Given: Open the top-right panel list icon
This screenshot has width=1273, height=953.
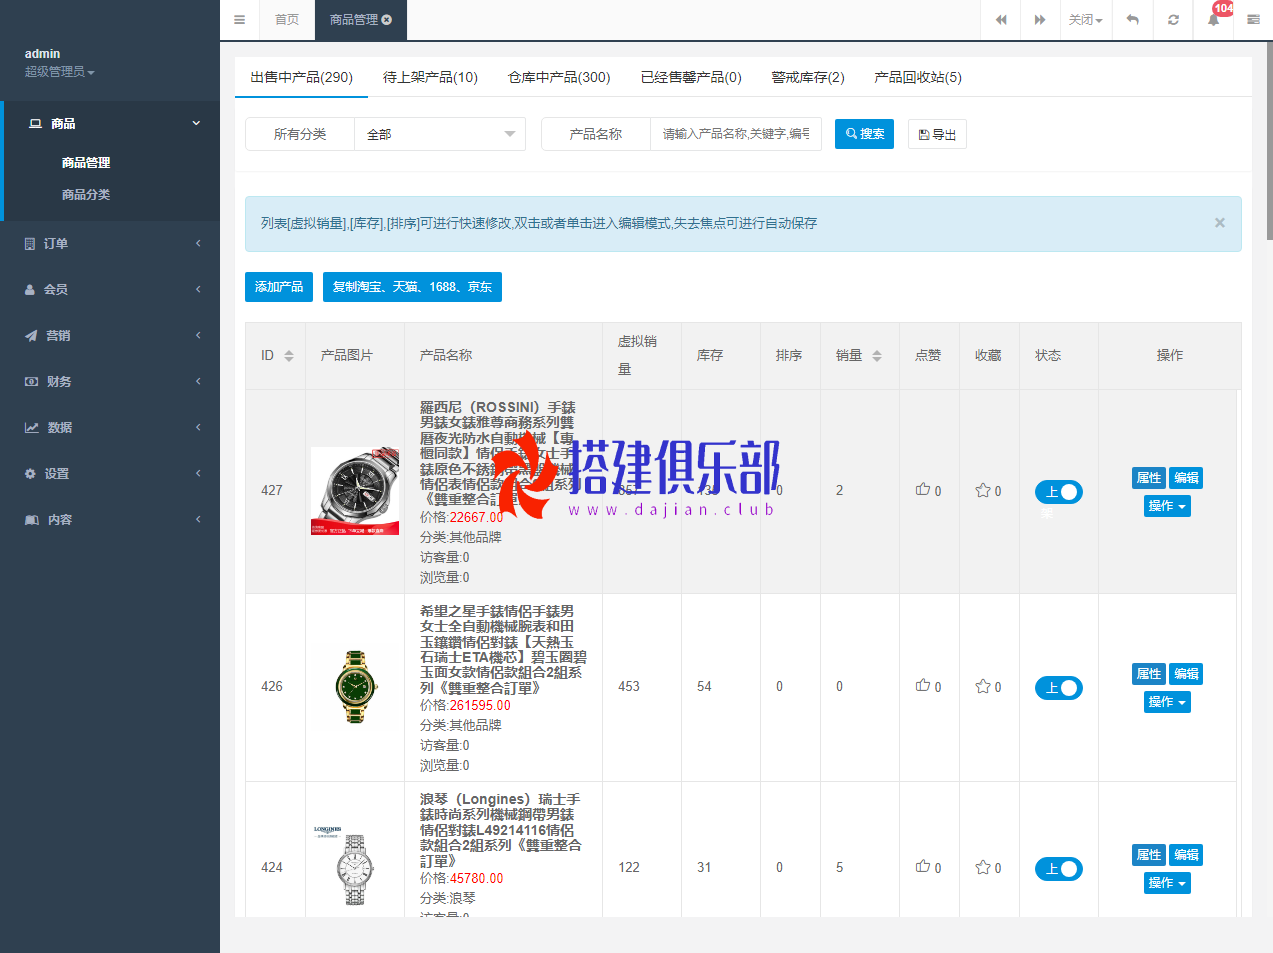Looking at the screenshot, I should [x=1253, y=20].
